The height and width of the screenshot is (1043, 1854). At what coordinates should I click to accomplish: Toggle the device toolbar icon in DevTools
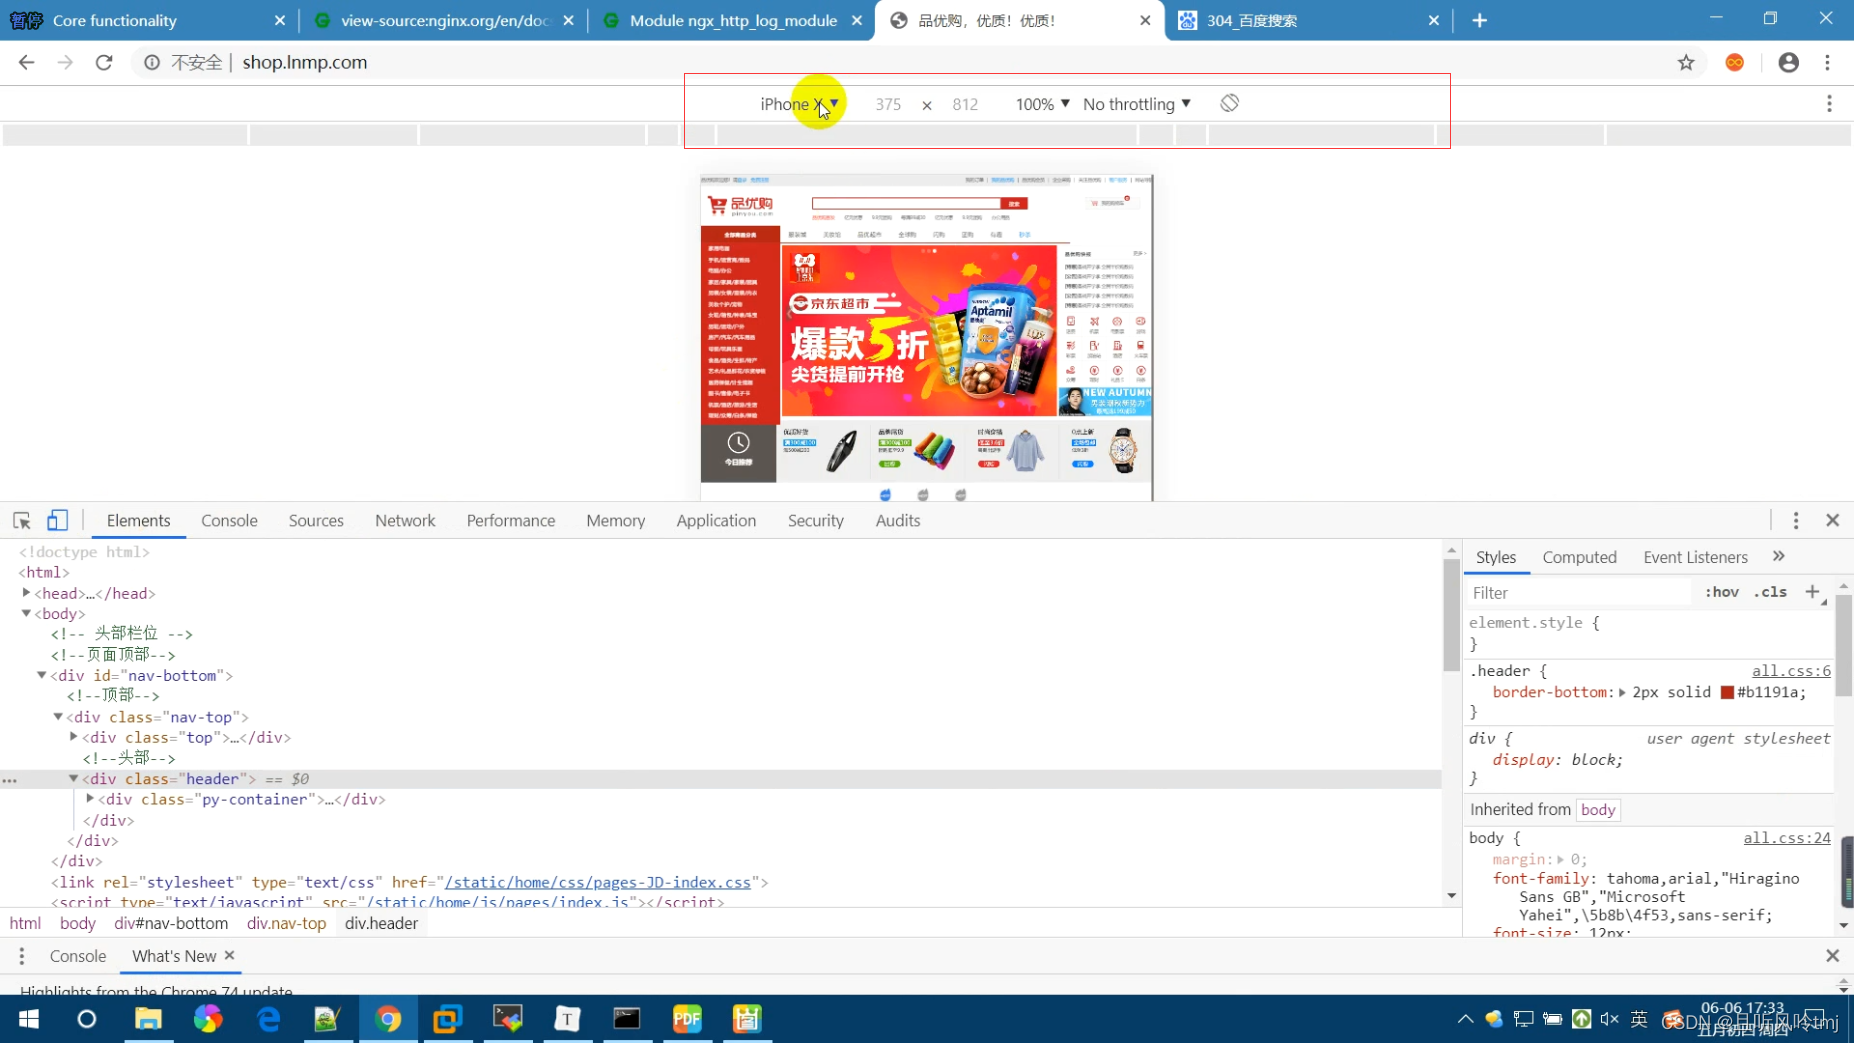58,520
